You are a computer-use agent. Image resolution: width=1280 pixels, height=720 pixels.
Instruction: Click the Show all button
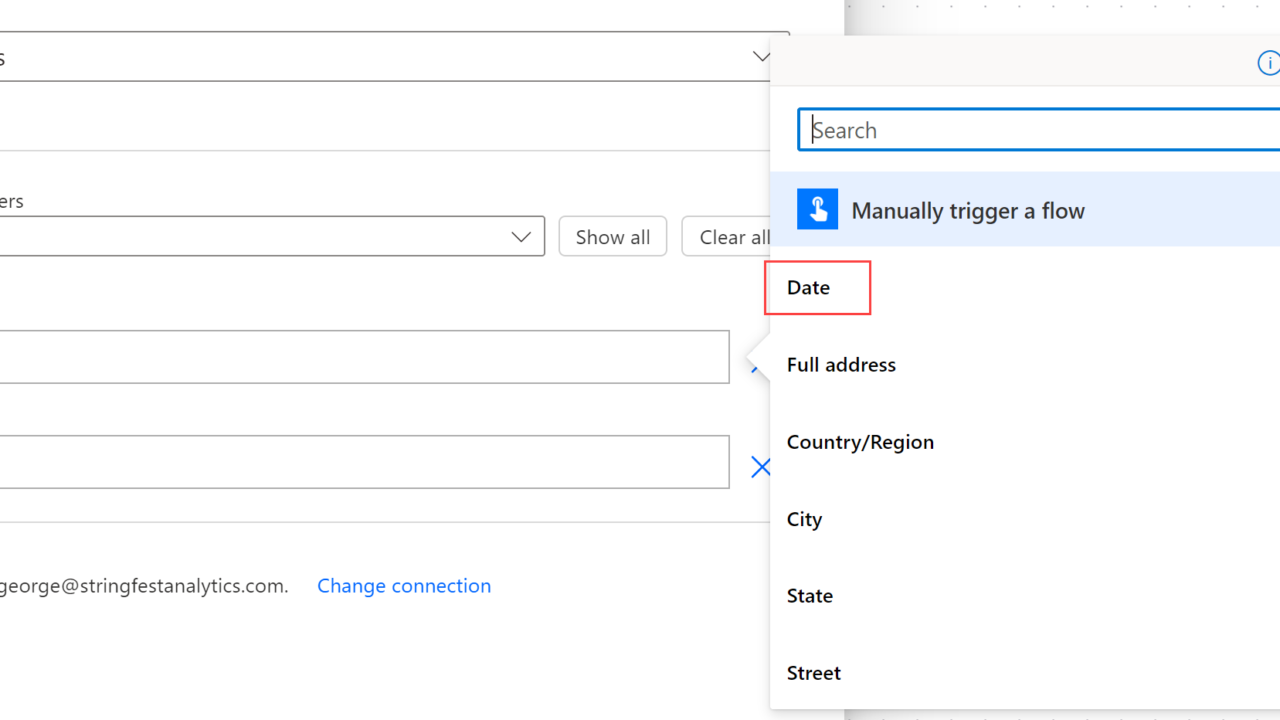point(612,237)
